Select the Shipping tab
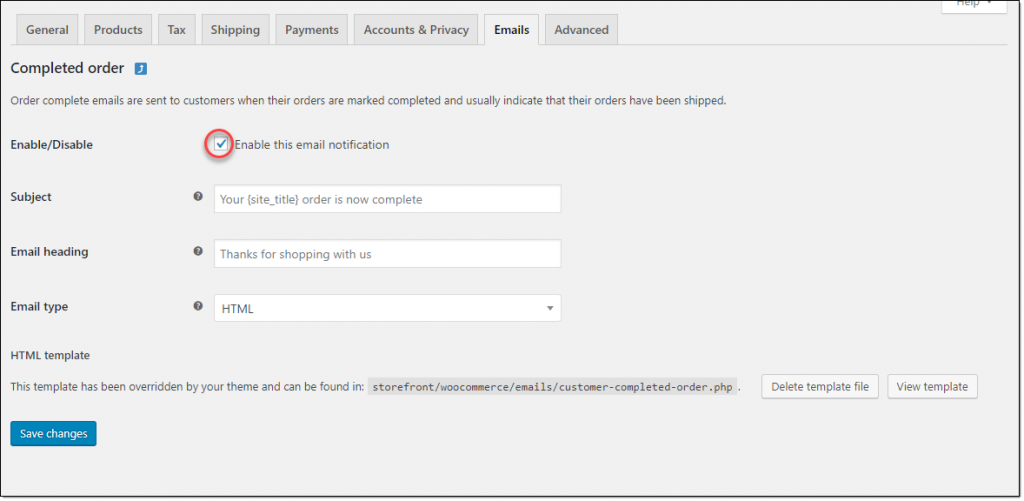Image resolution: width=1024 pixels, height=501 pixels. [235, 30]
